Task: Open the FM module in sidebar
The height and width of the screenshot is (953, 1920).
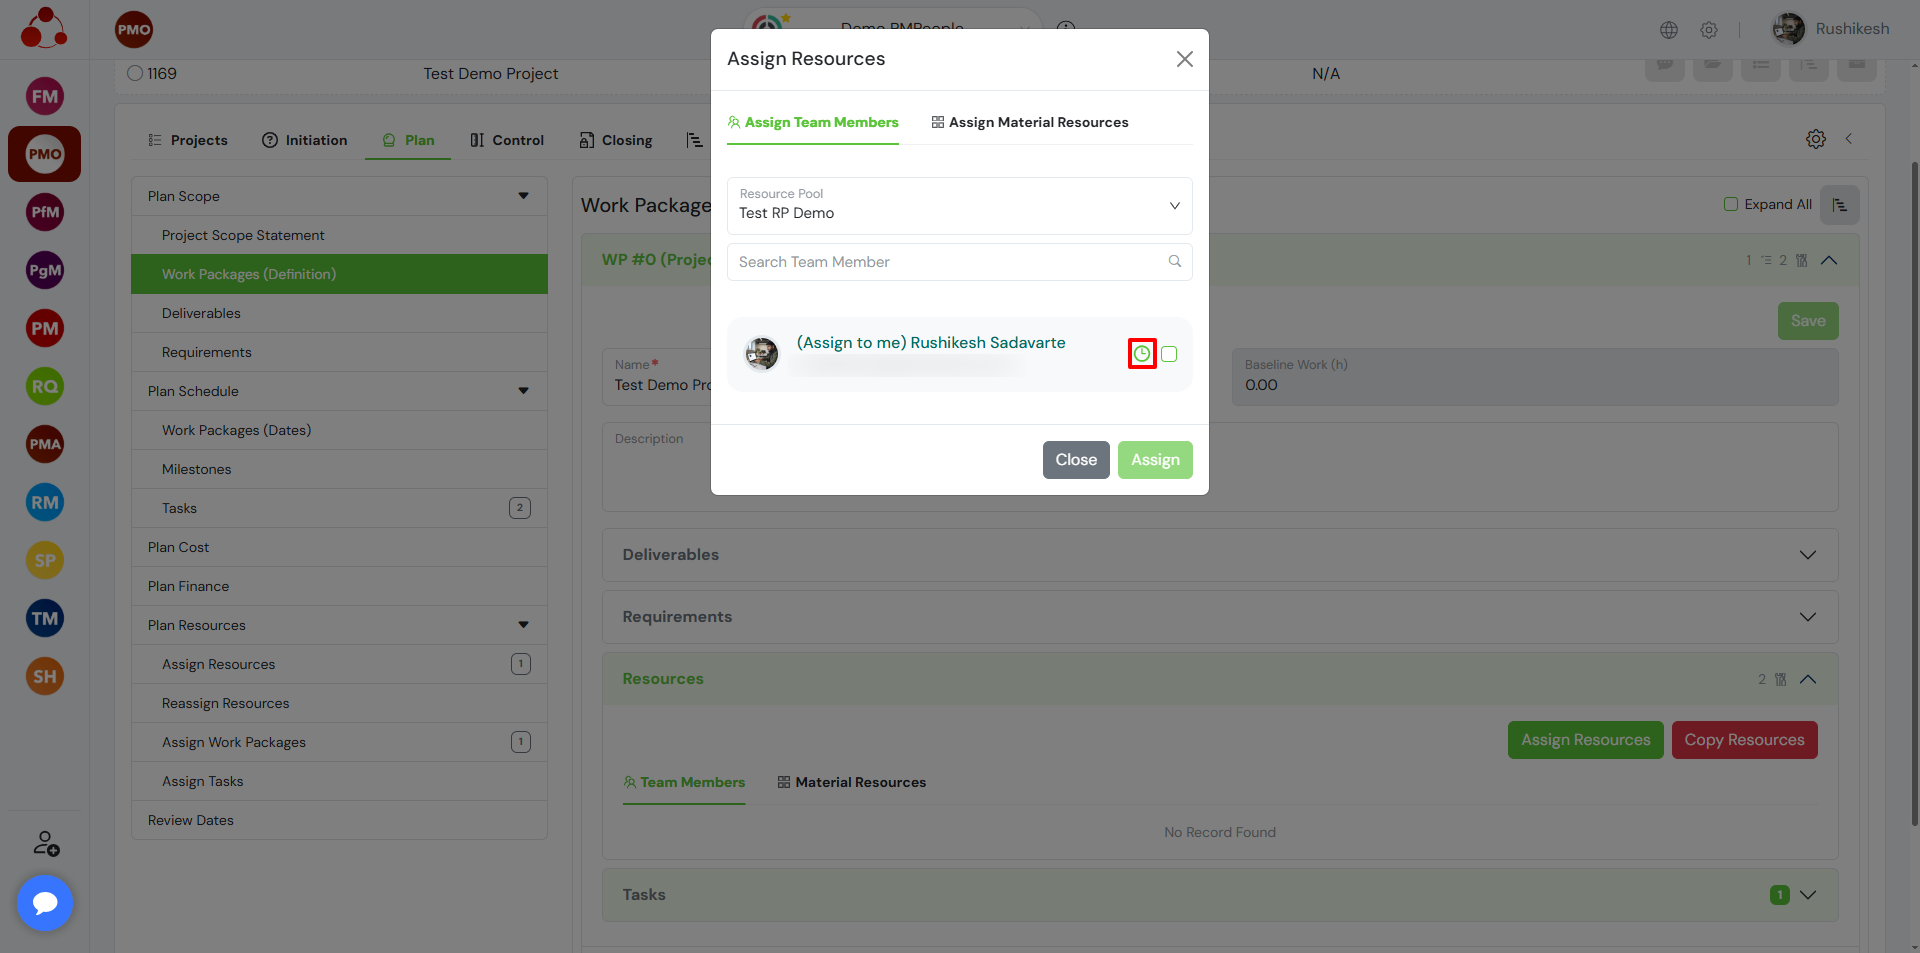Action: click(x=45, y=97)
